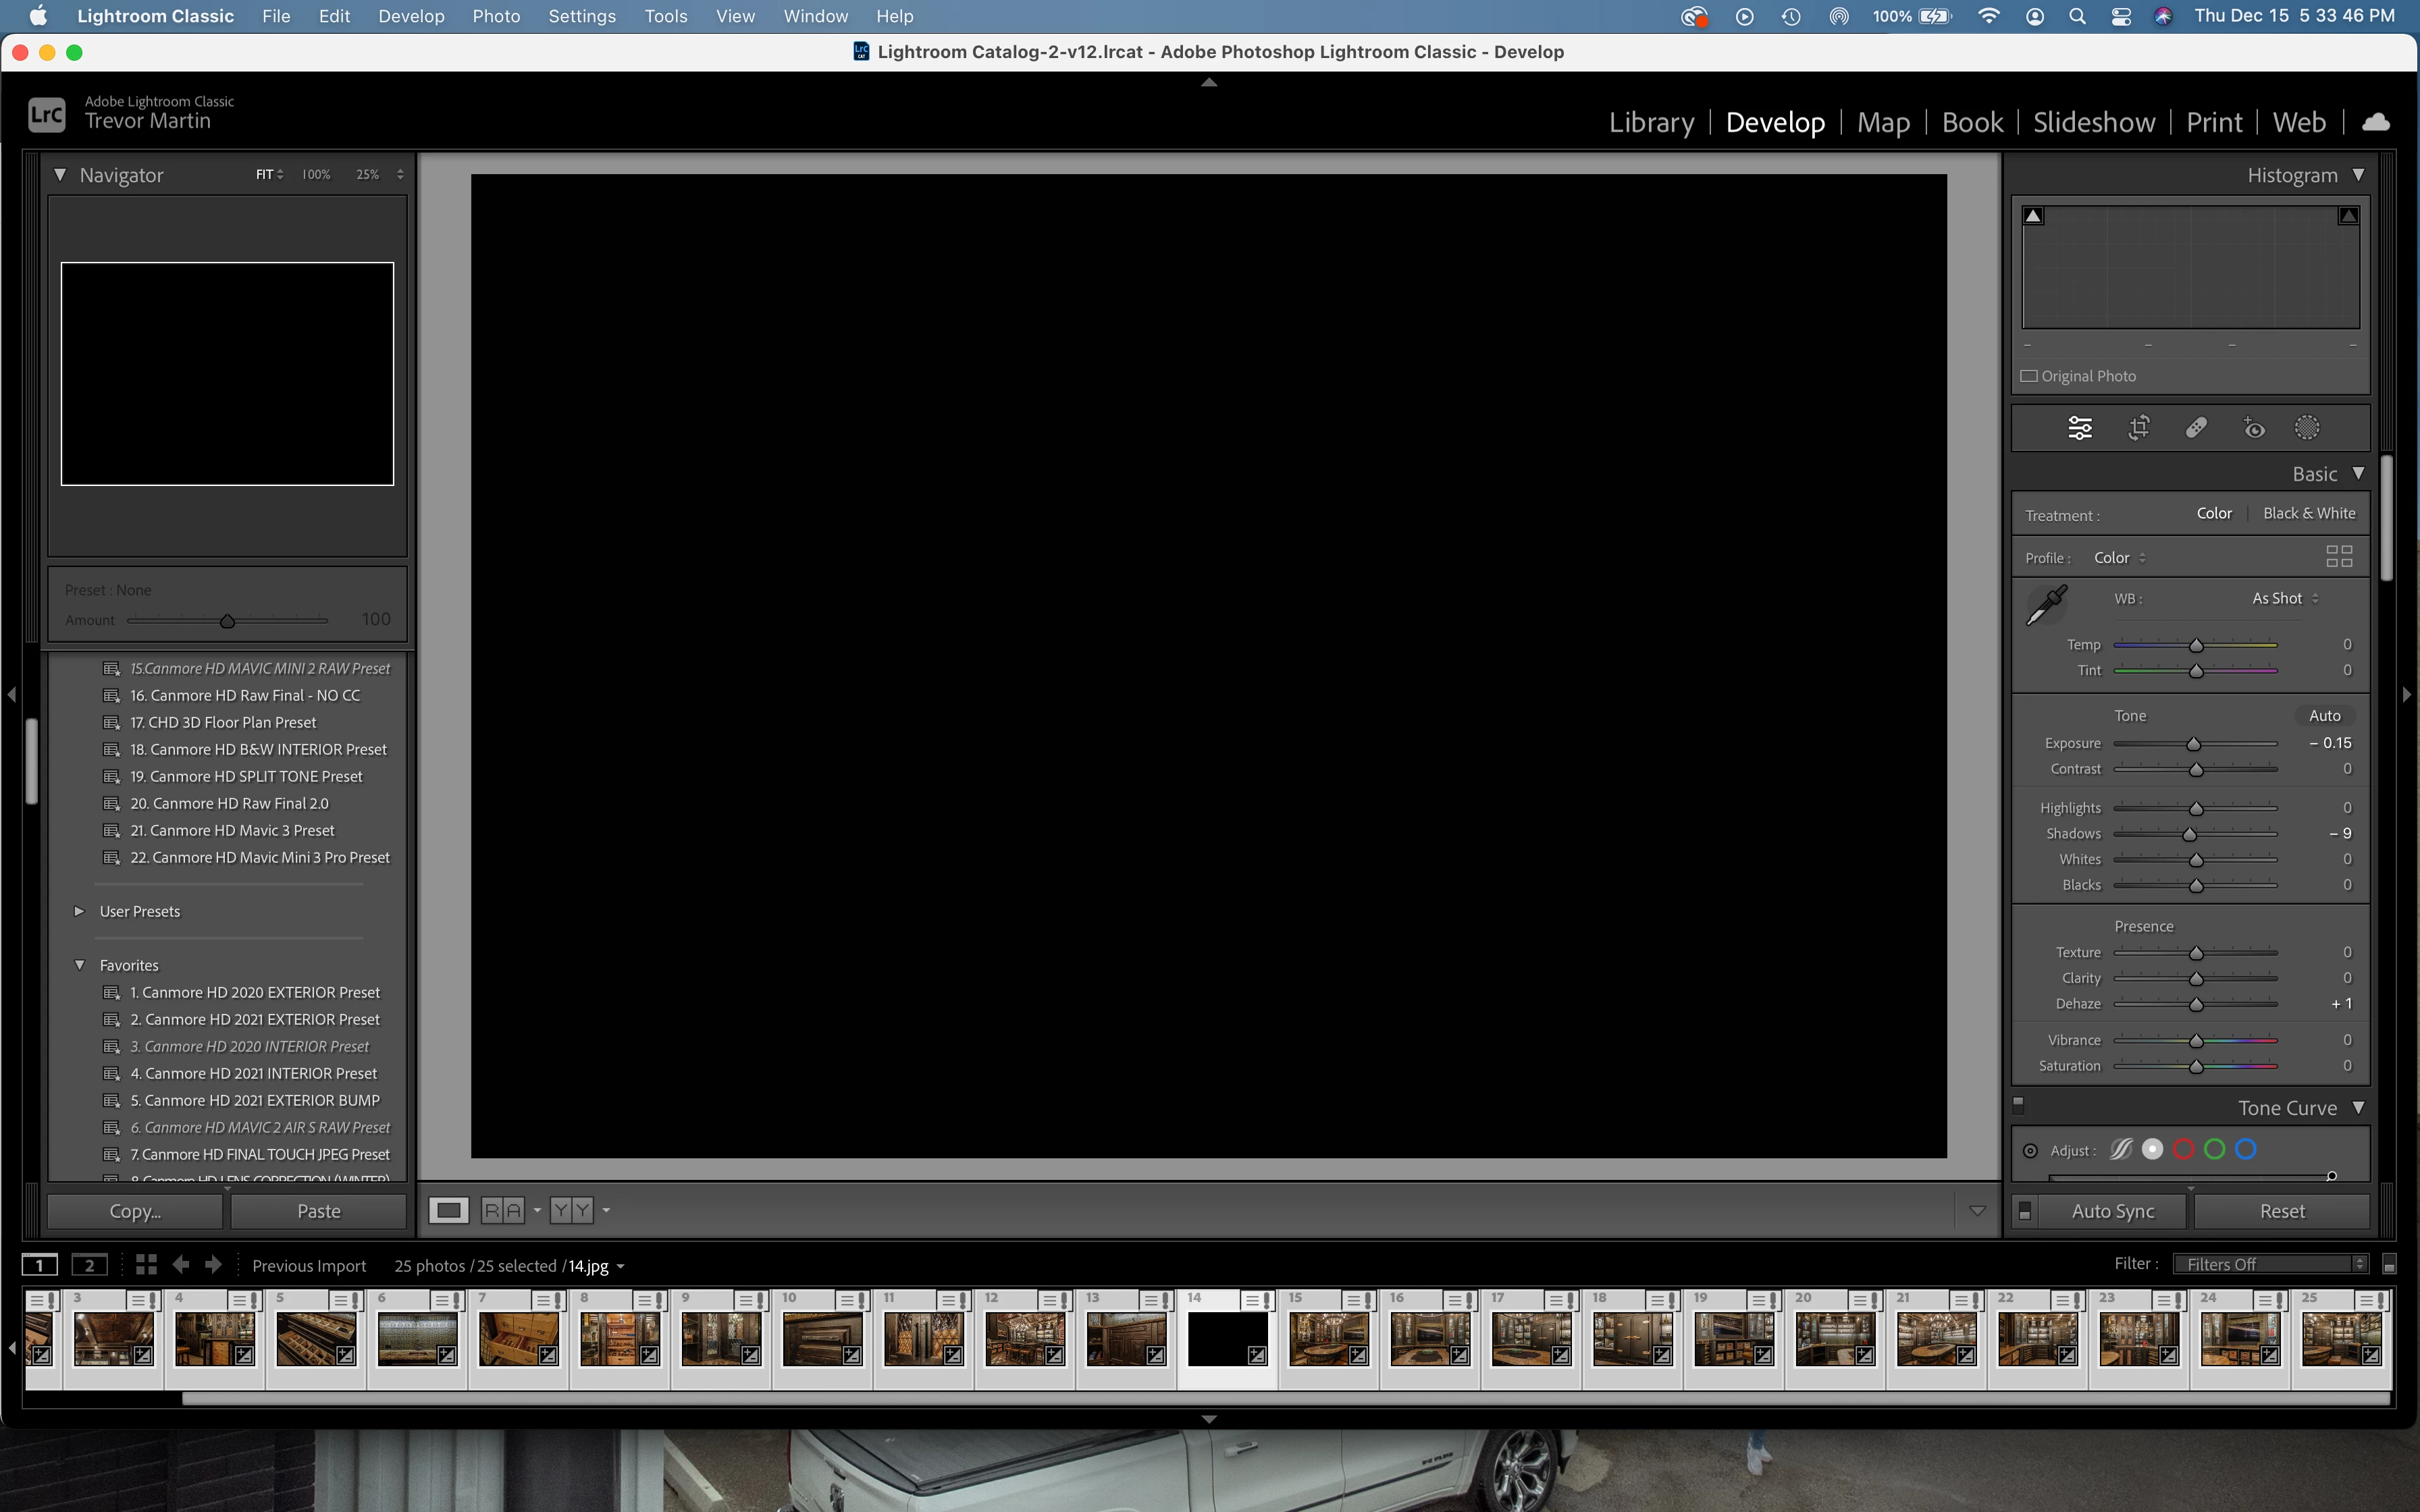
Task: Select the red channel tone curve
Action: [x=2184, y=1150]
